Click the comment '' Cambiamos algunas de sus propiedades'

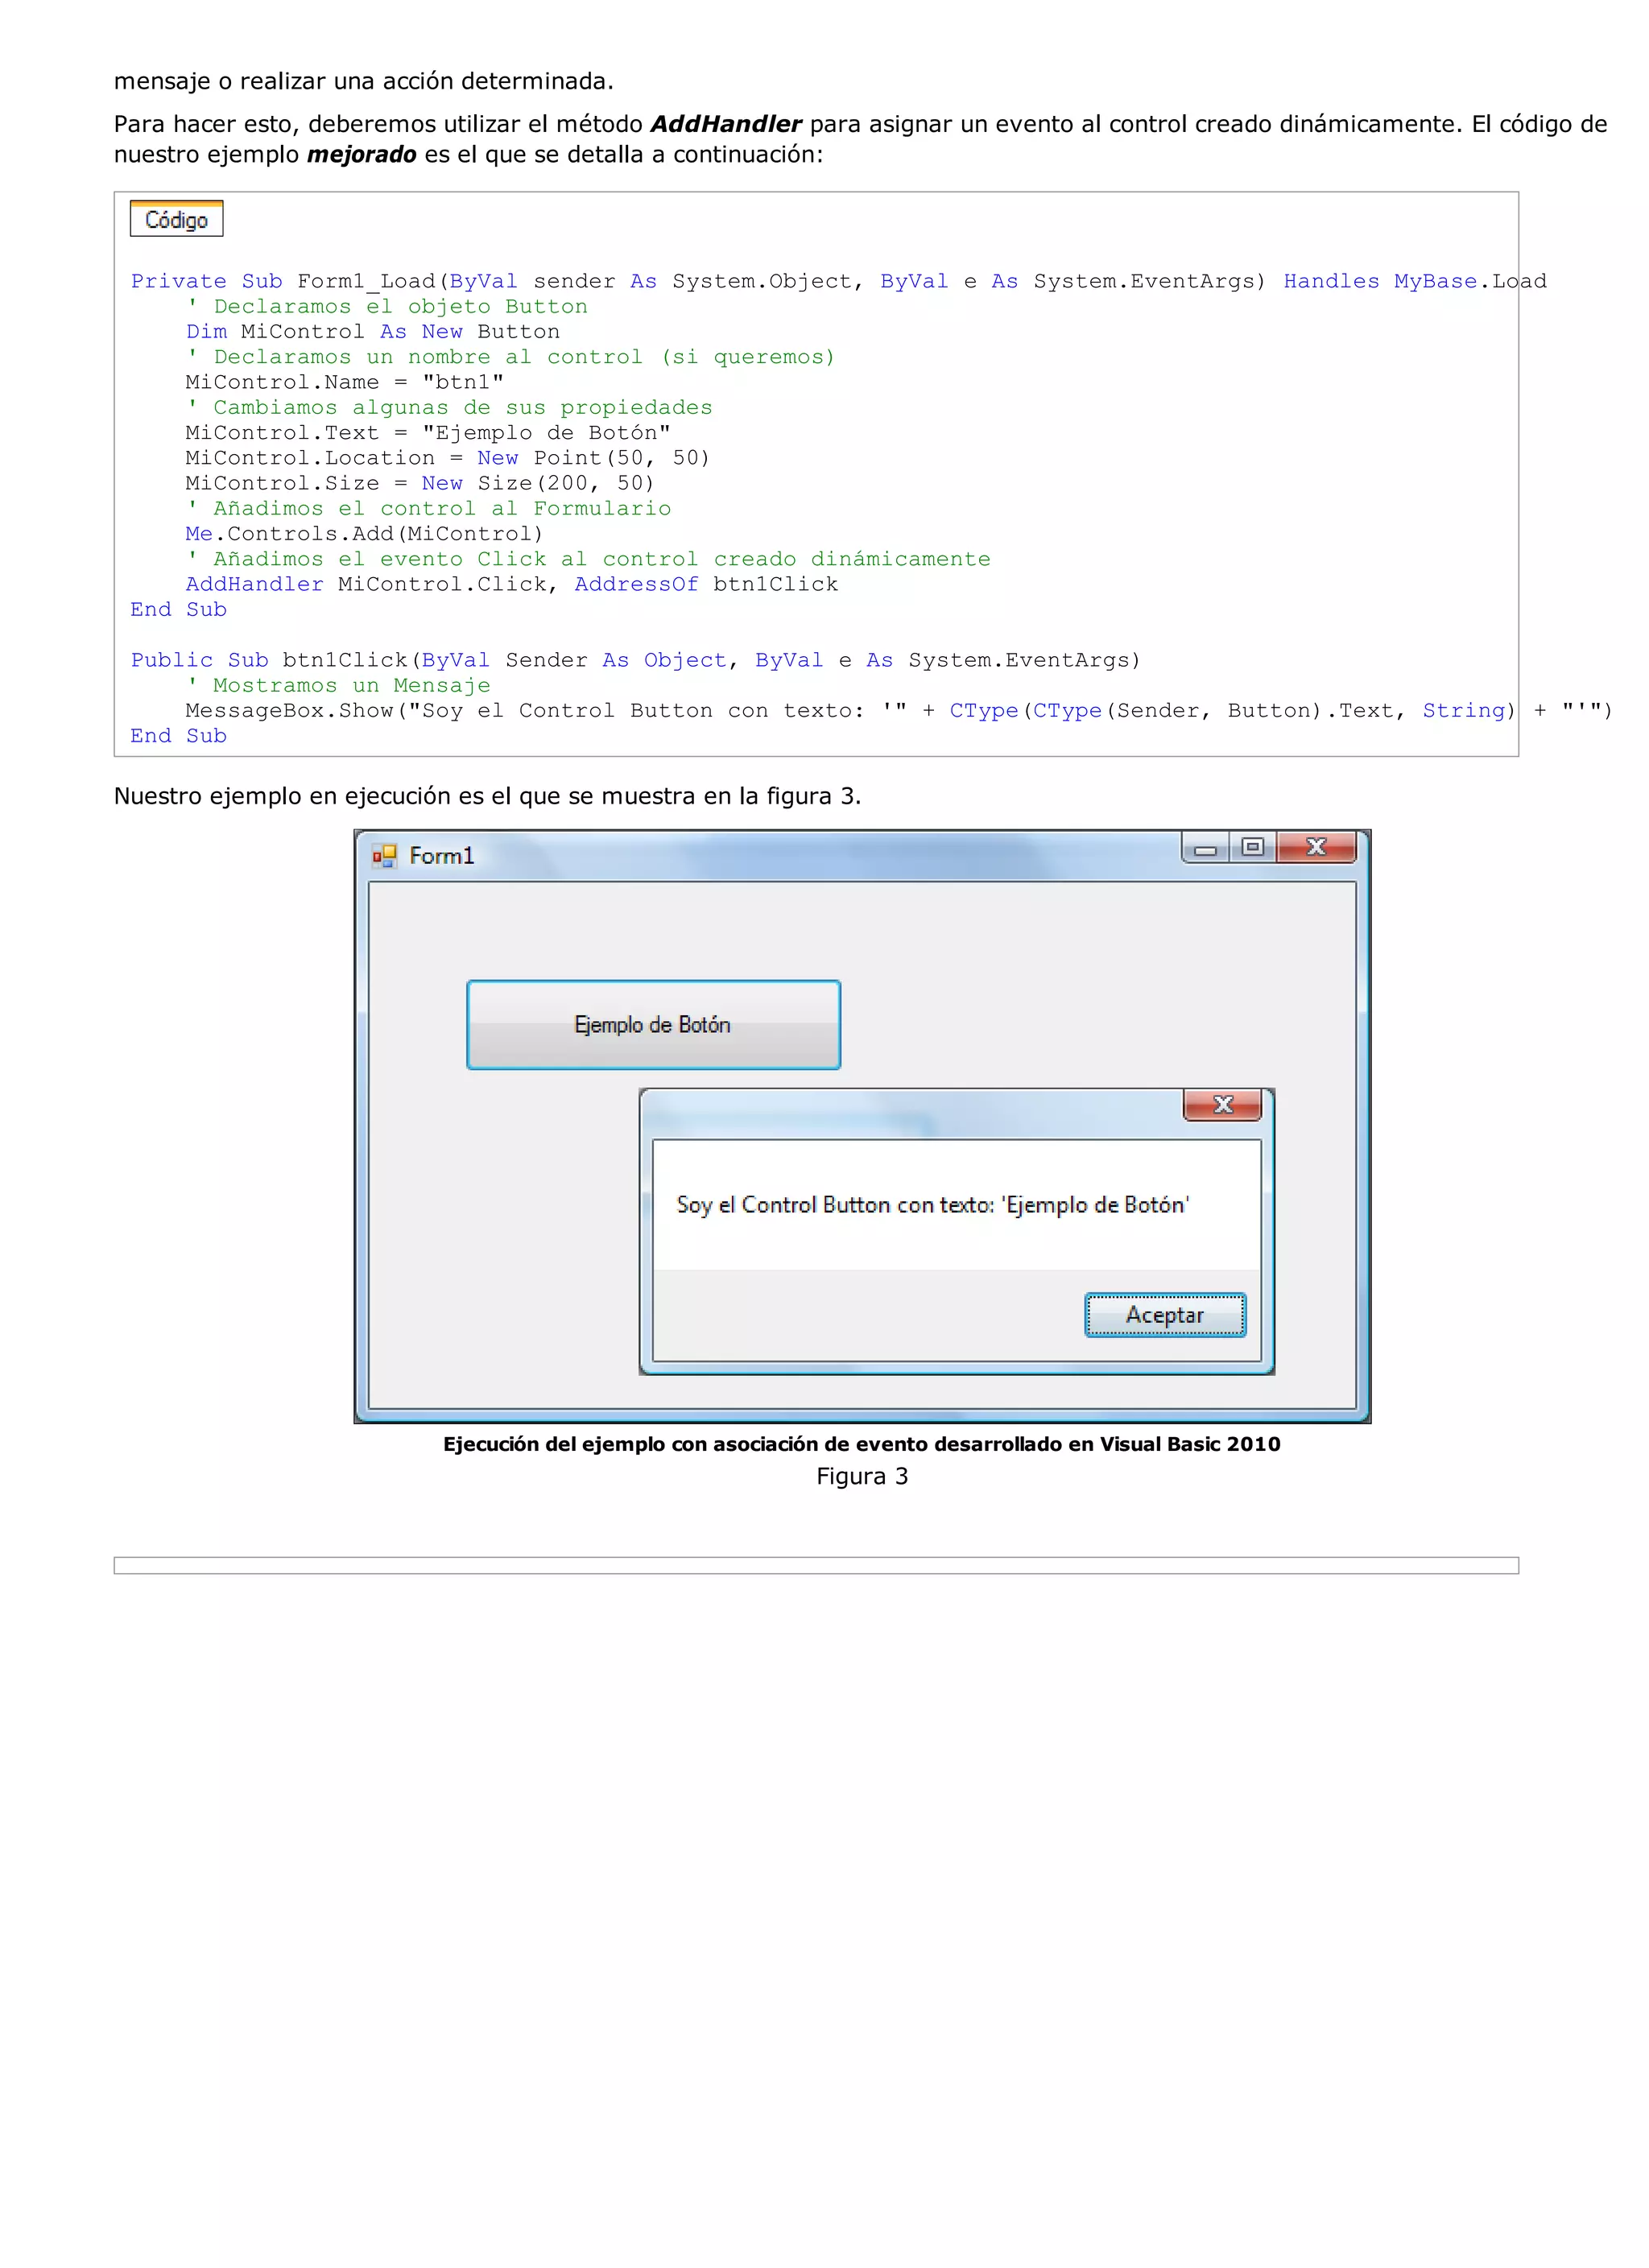point(449,407)
